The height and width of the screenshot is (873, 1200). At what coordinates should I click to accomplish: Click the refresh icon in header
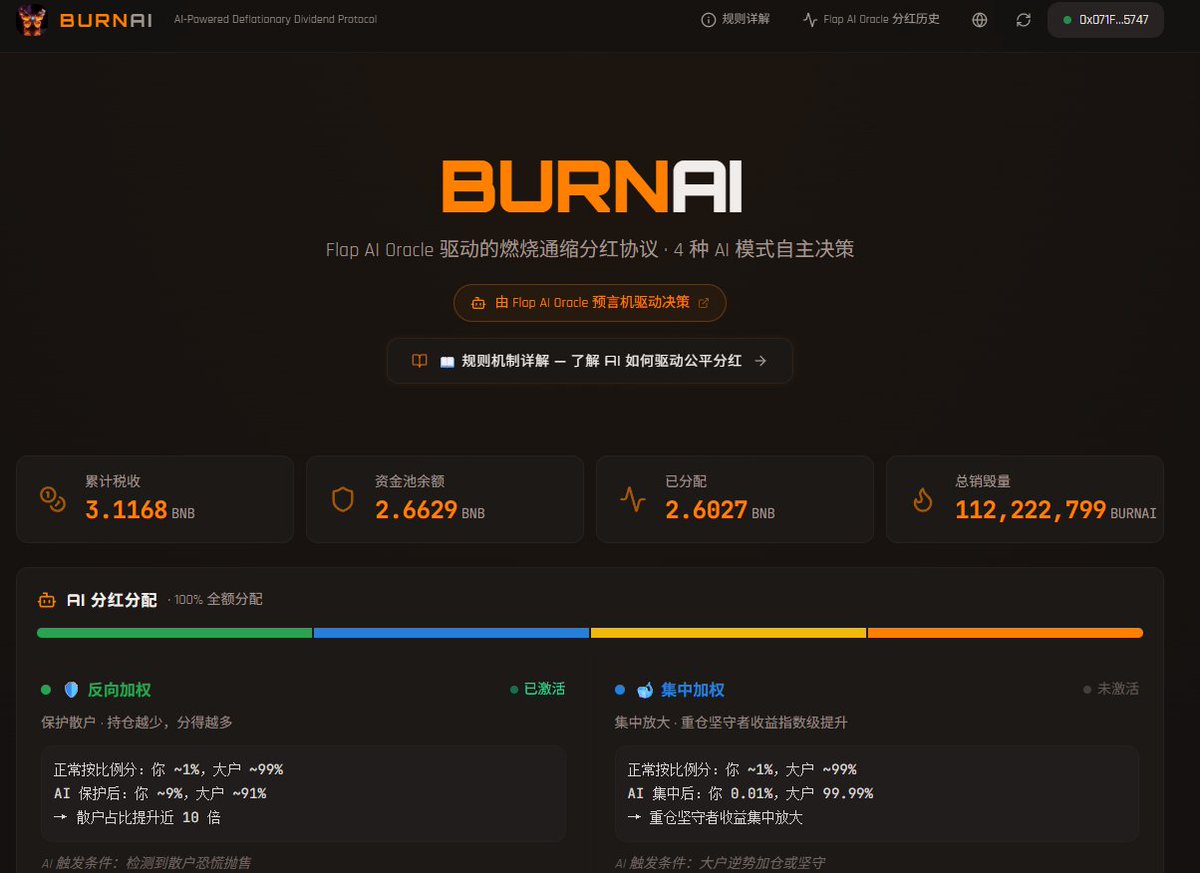(1023, 20)
